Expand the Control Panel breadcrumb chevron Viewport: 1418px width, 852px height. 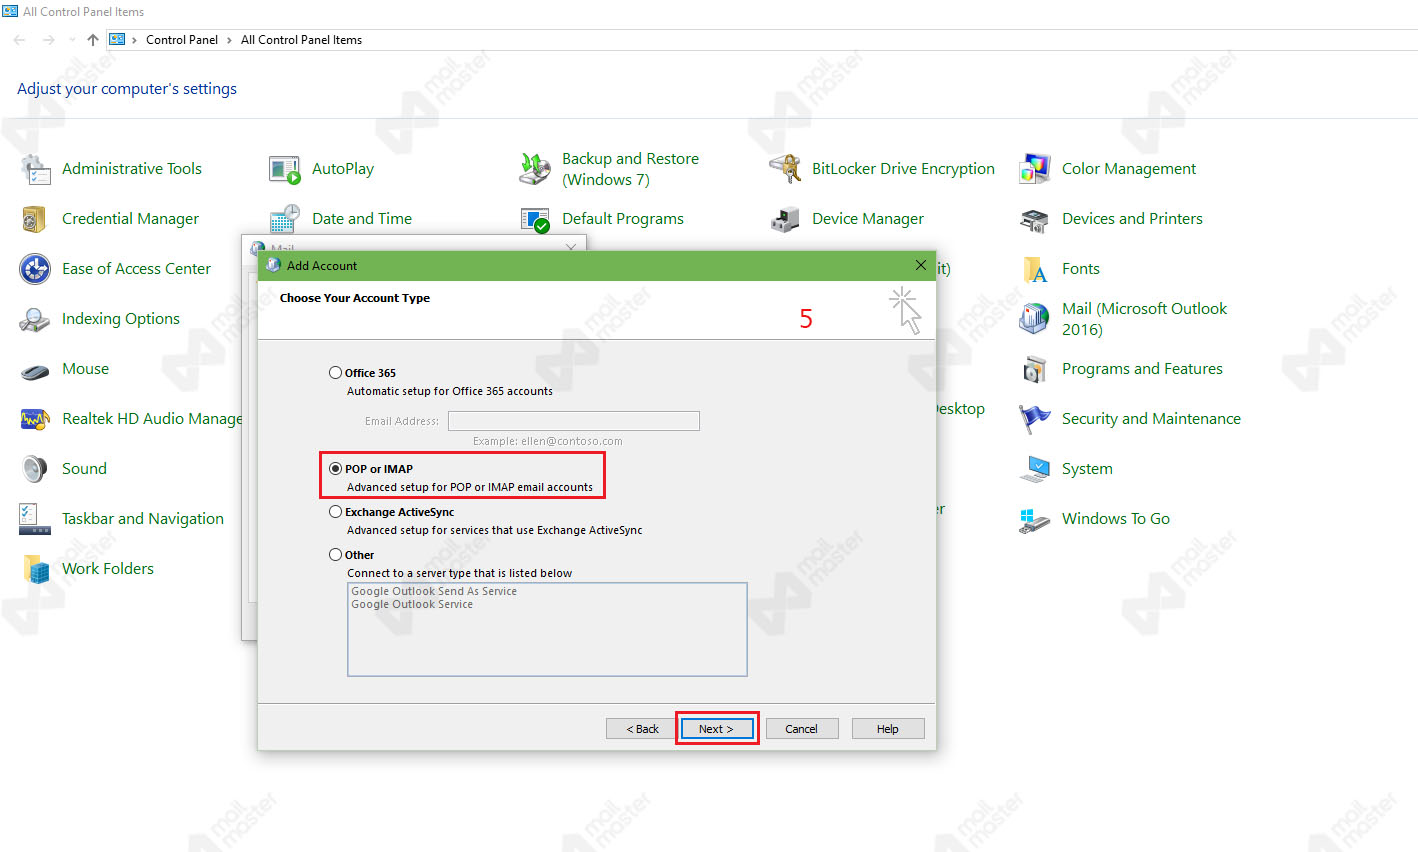pos(229,40)
